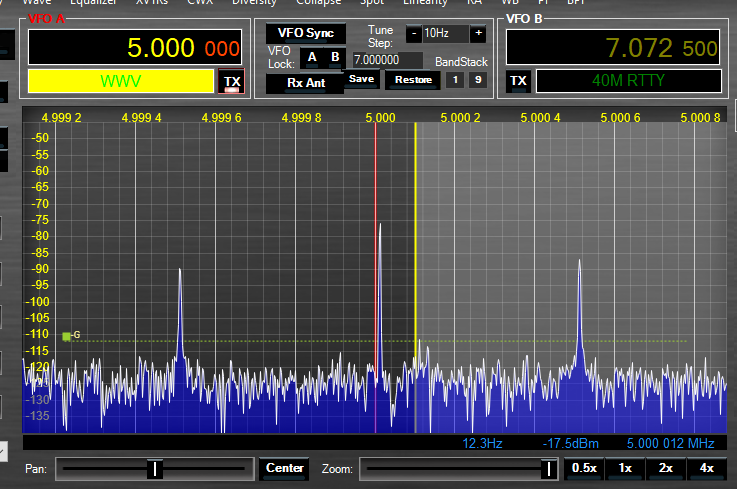This screenshot has width=737, height=489.
Task: Toggle VFO Lock A
Action: pyautogui.click(x=312, y=58)
